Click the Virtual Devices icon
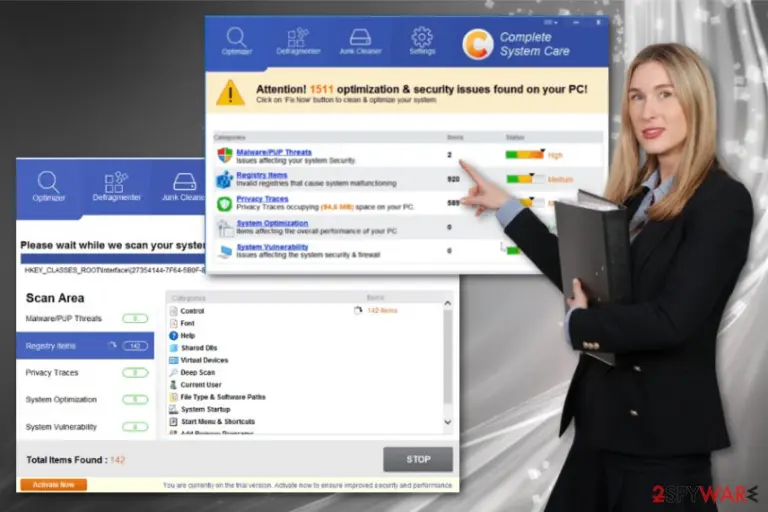This screenshot has height=512, width=768. [x=173, y=360]
